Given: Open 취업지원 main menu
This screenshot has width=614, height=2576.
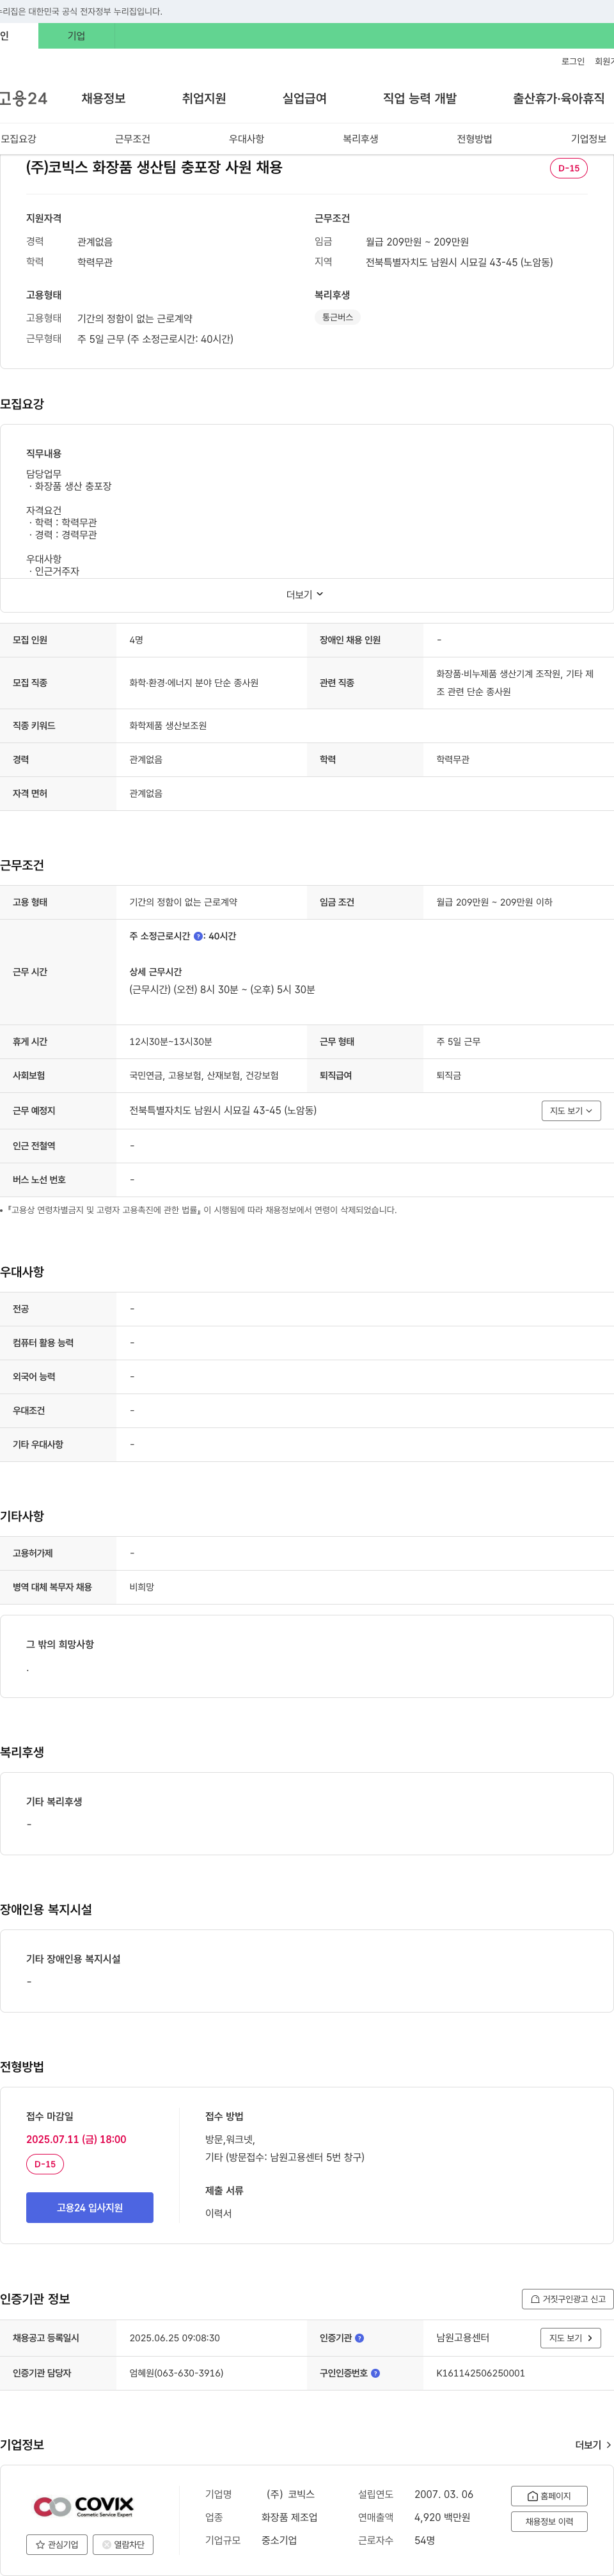Looking at the screenshot, I should 204,98.
